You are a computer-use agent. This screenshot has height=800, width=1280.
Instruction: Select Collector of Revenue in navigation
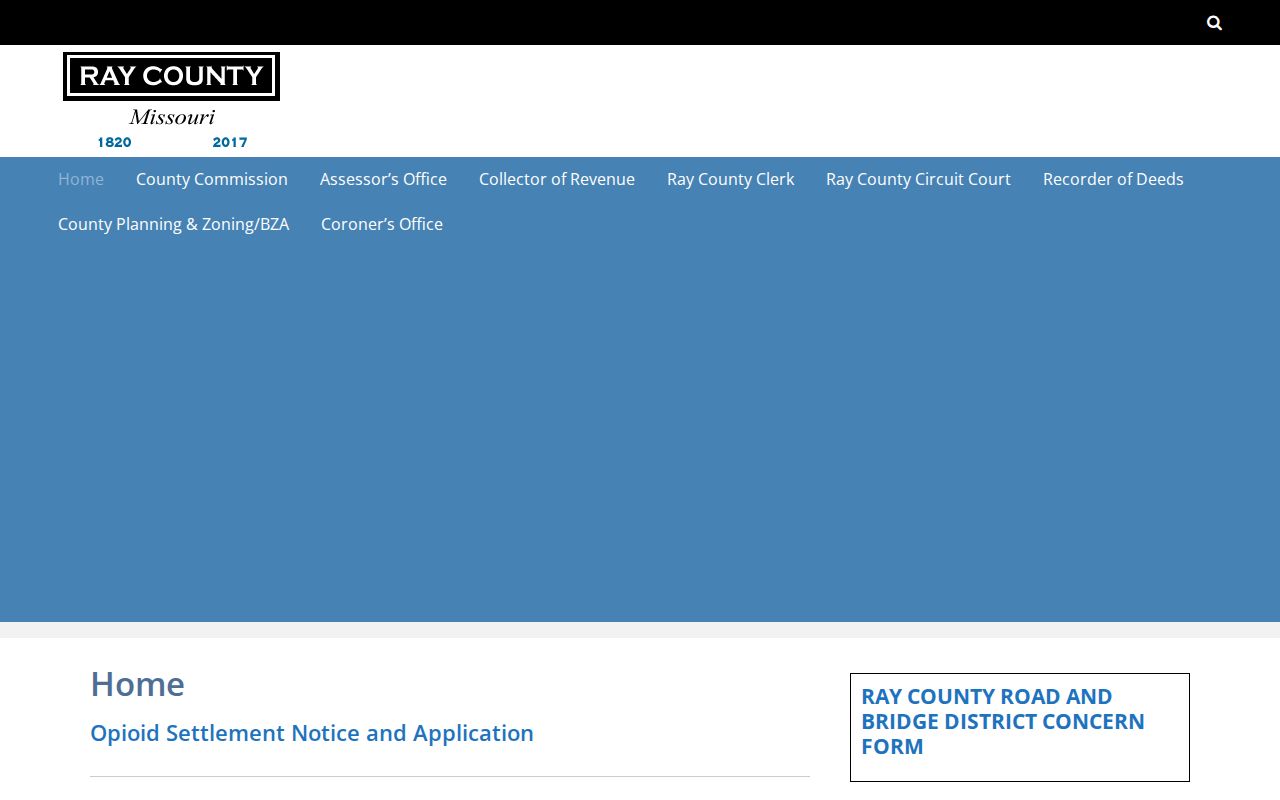click(557, 179)
